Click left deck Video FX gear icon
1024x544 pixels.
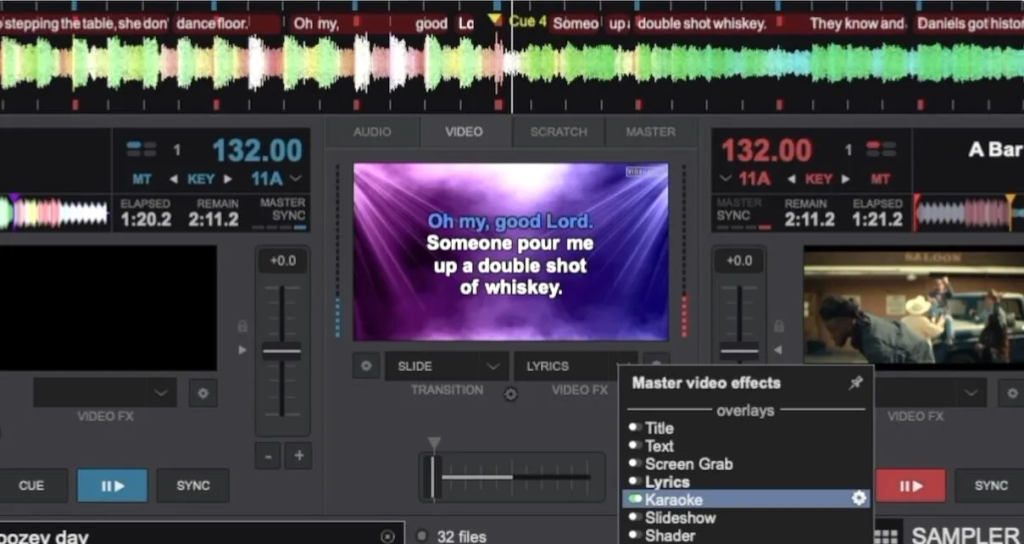tap(203, 393)
